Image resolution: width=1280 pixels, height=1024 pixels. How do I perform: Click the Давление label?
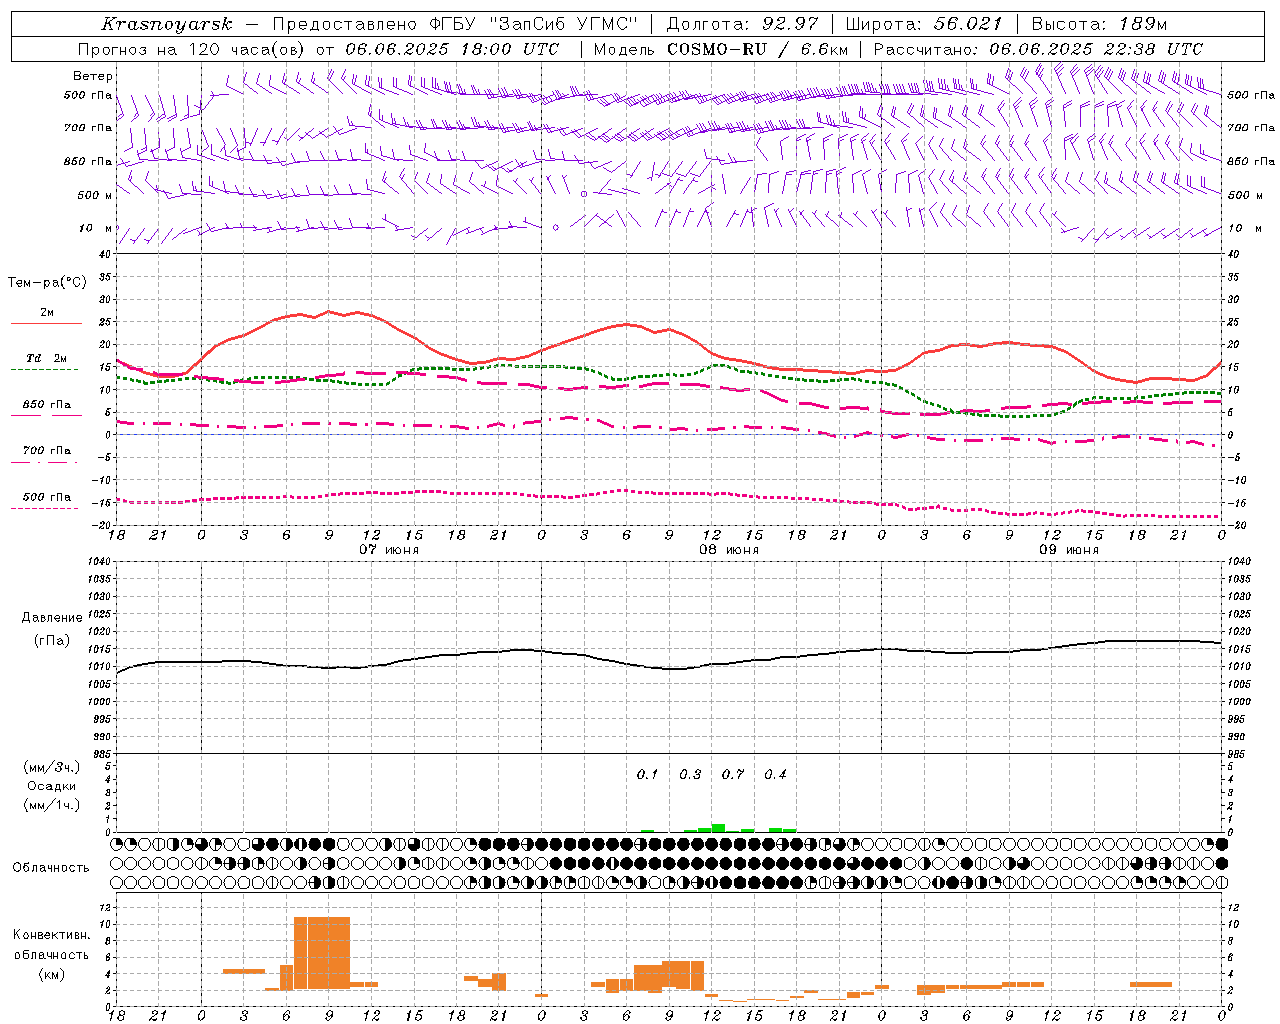[52, 618]
